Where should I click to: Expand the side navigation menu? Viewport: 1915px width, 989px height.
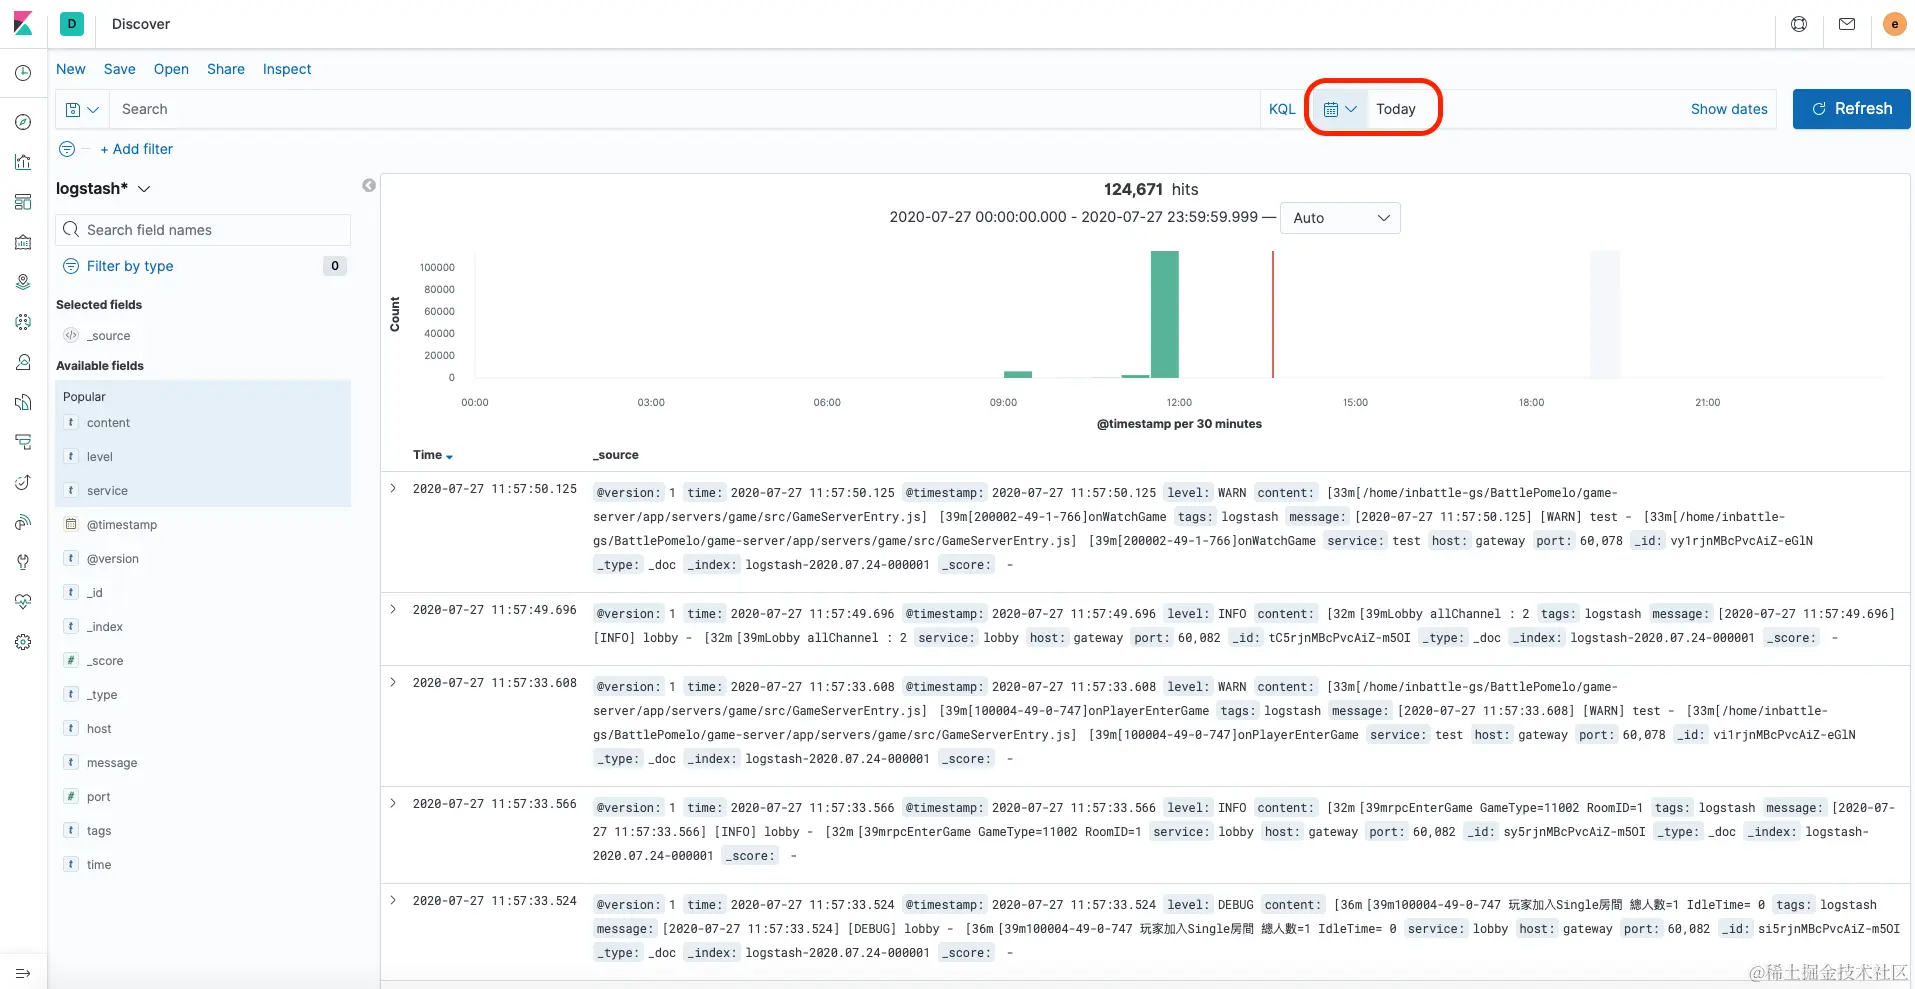click(23, 973)
